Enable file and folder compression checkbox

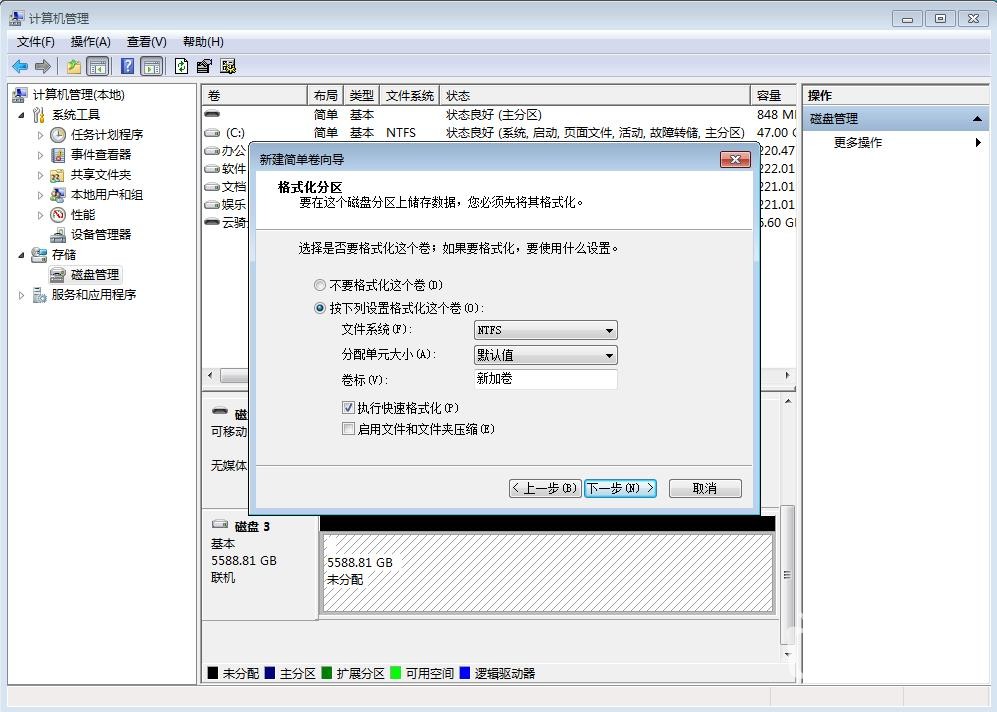coord(348,429)
